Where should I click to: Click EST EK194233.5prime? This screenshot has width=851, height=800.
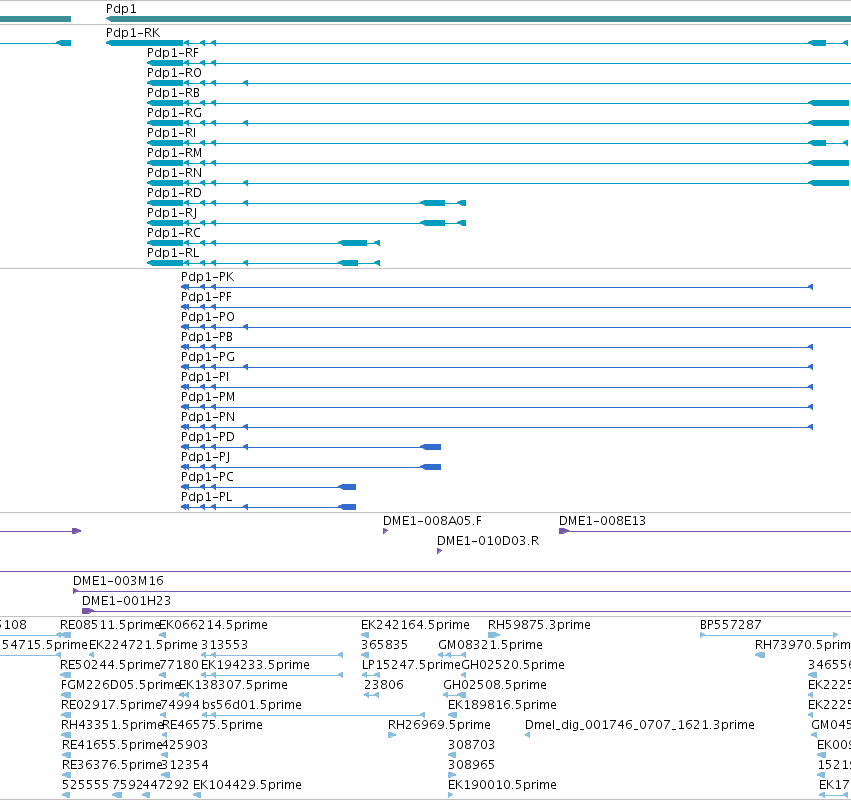256,665
